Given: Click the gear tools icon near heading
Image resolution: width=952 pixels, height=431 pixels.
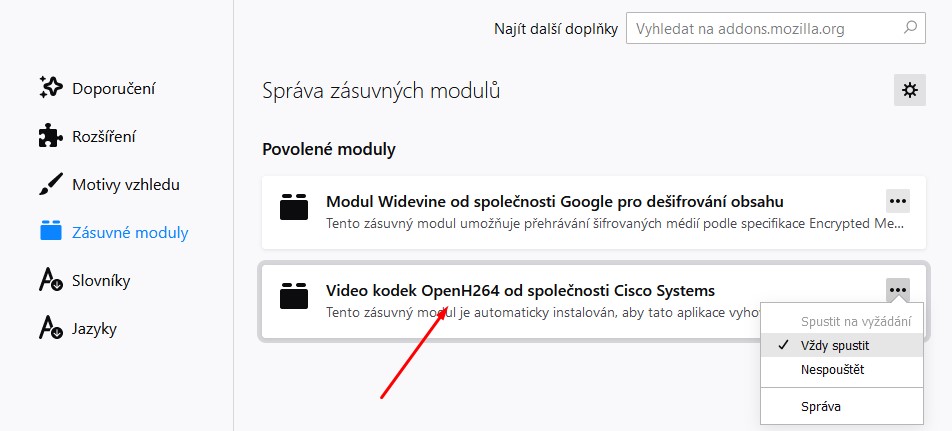Looking at the screenshot, I should click(910, 90).
